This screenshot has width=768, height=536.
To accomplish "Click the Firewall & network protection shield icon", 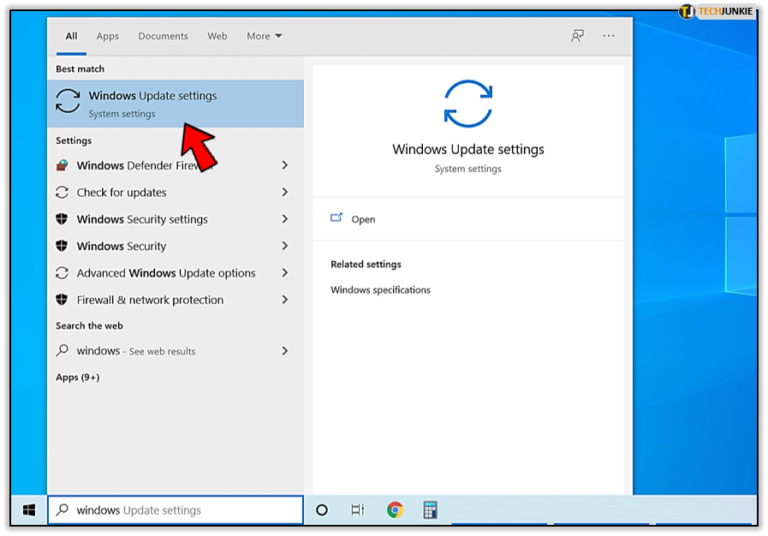I will [x=62, y=299].
